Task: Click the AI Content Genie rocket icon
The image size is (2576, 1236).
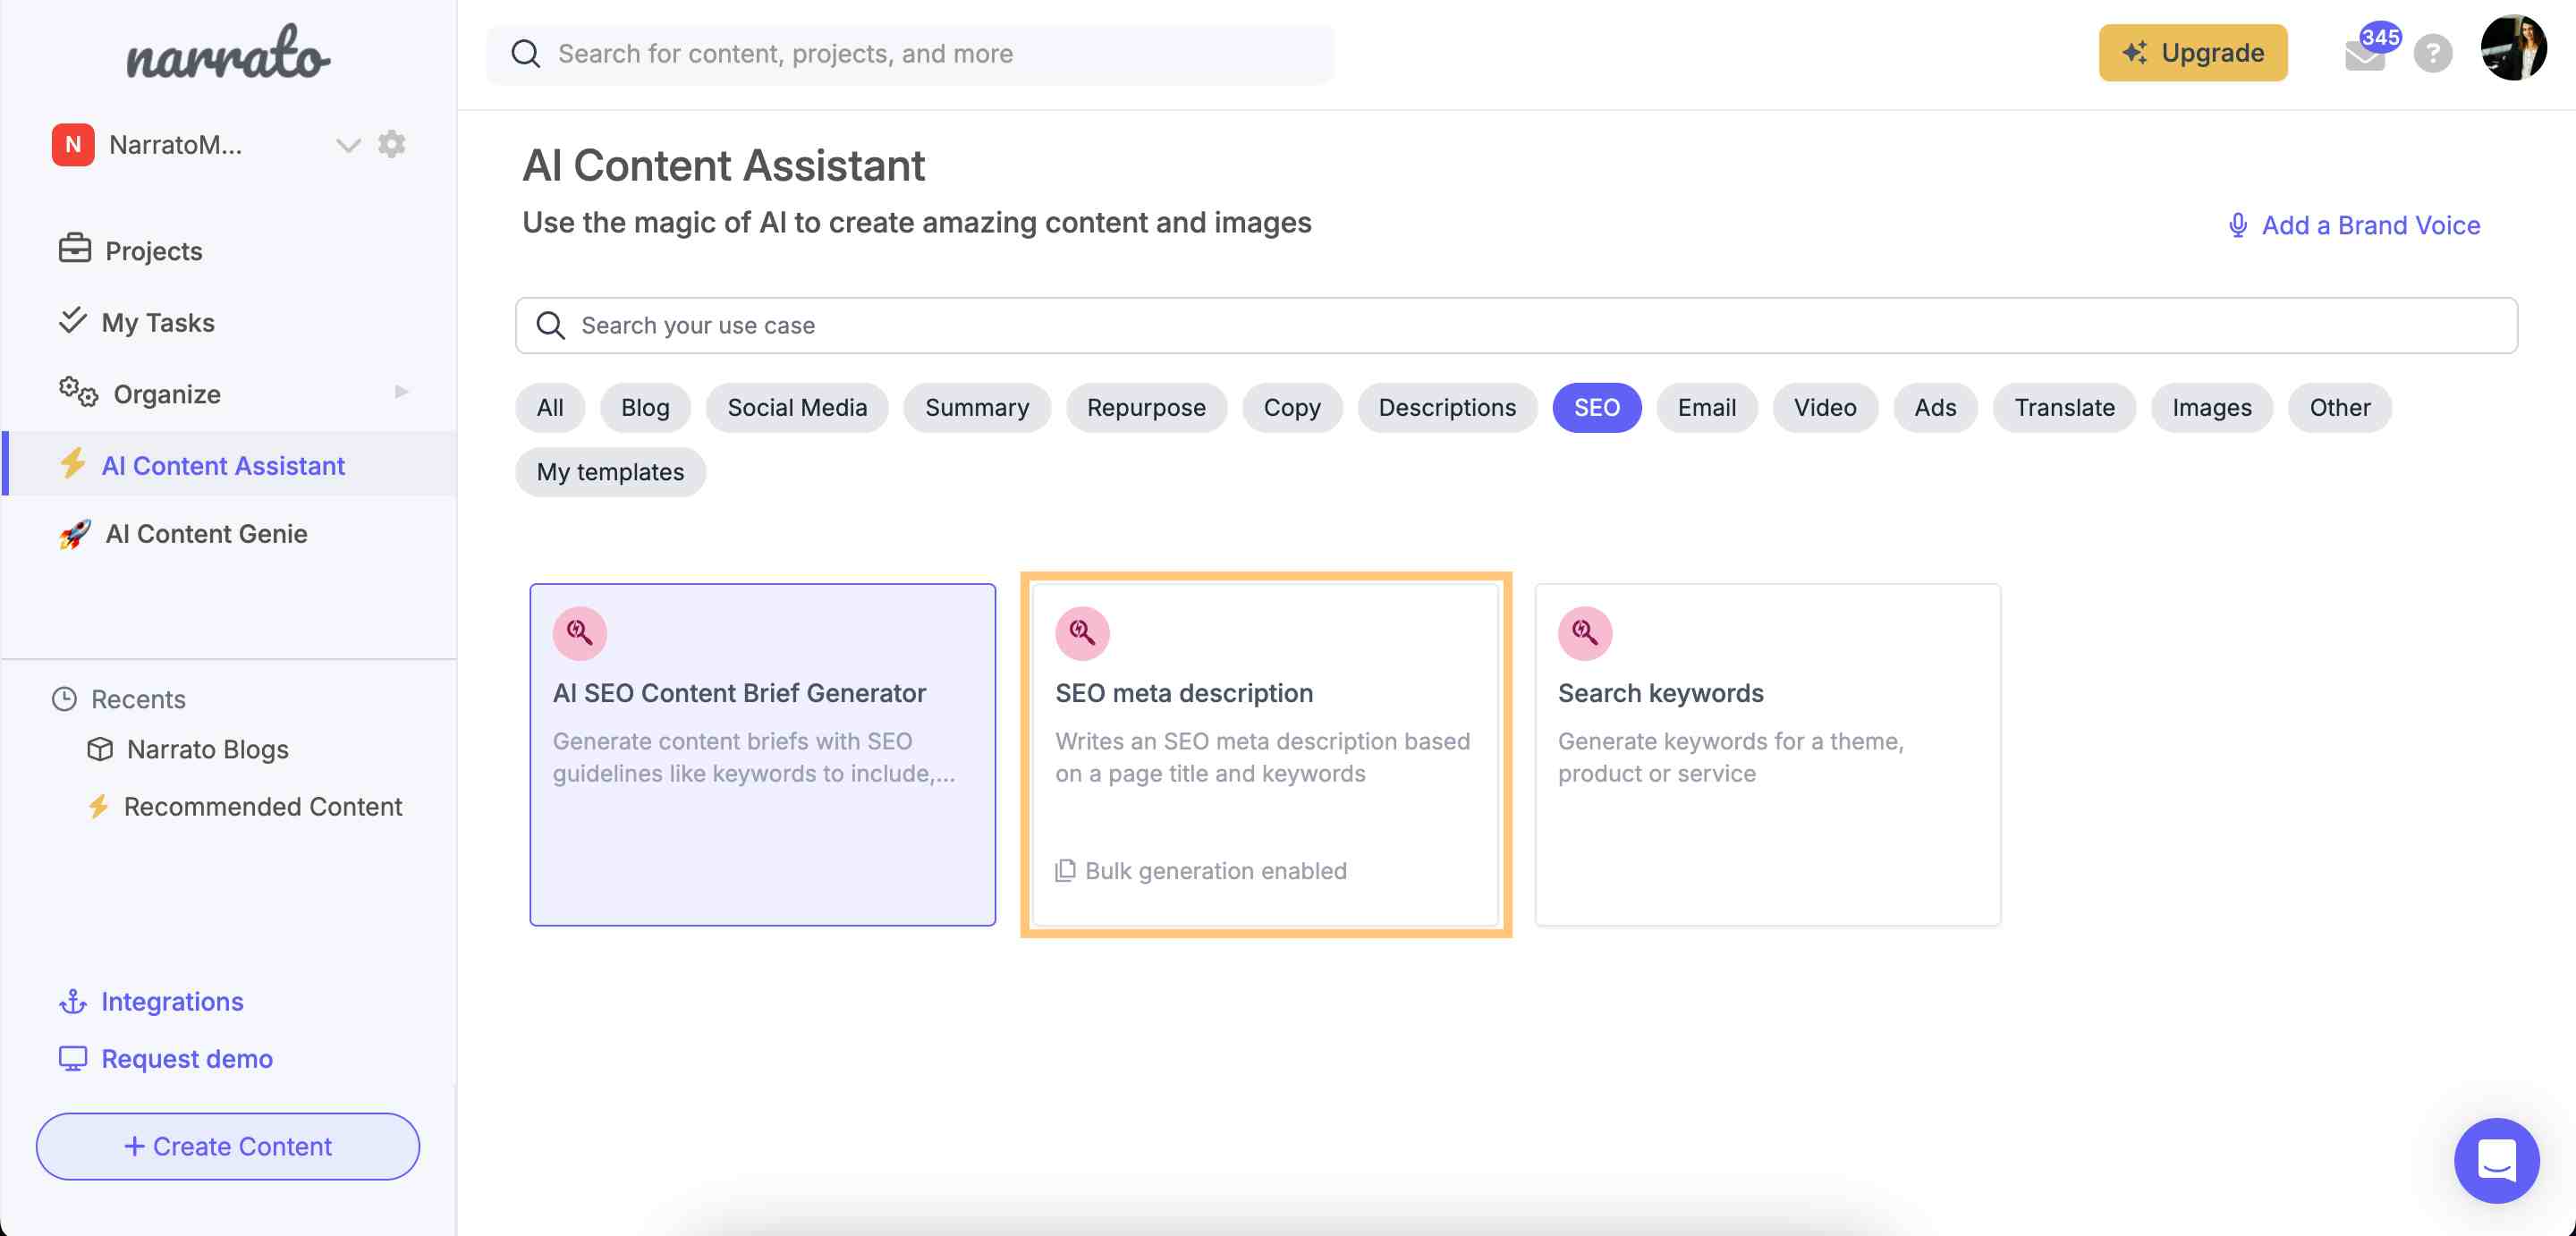Action: (74, 533)
